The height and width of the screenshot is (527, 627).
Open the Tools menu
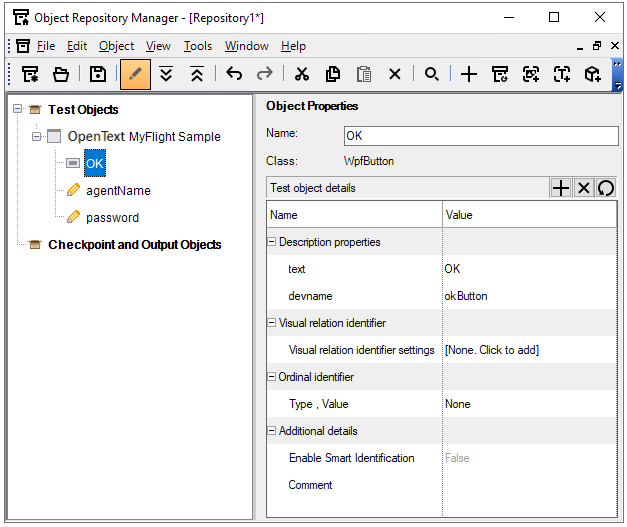click(x=198, y=46)
